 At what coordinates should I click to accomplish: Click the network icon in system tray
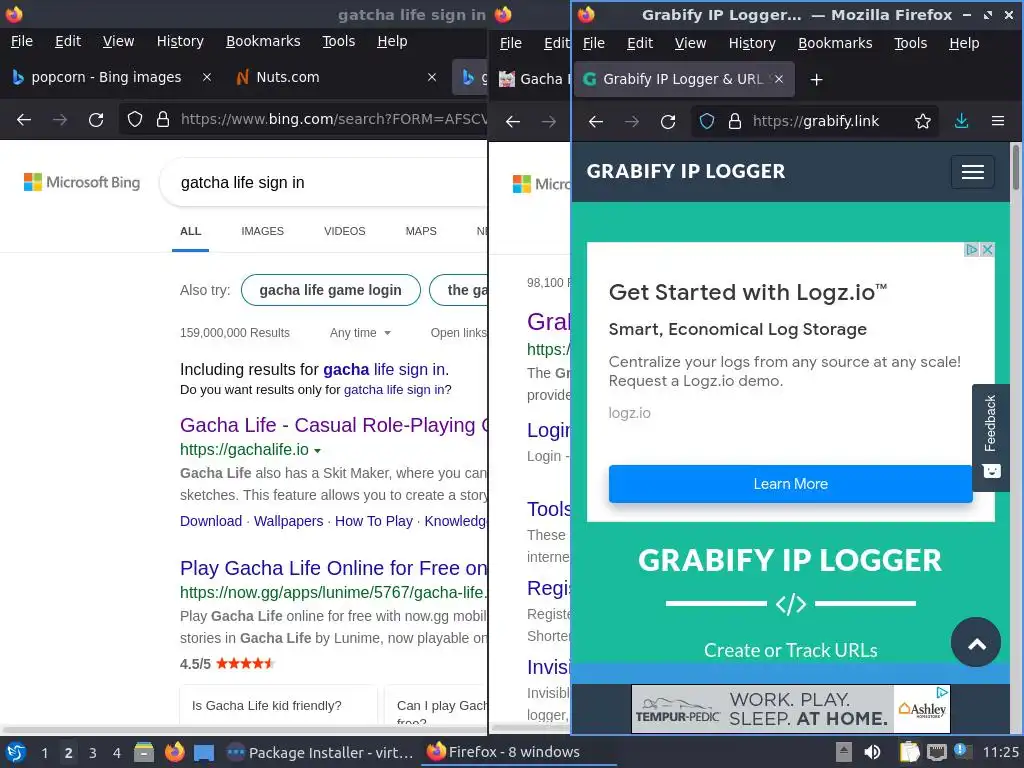[936, 752]
